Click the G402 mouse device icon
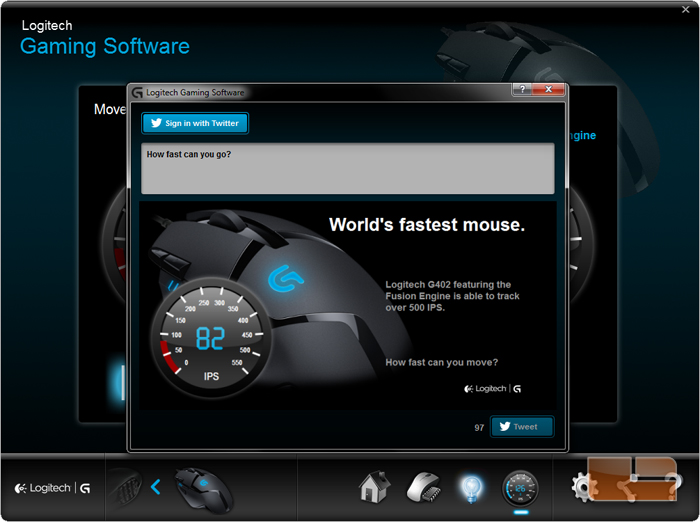 coord(203,488)
